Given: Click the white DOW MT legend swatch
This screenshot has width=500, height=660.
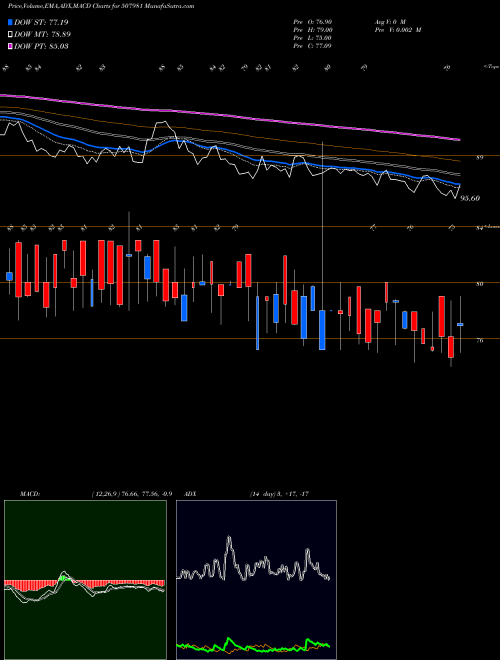Looking at the screenshot, I should point(10,34).
